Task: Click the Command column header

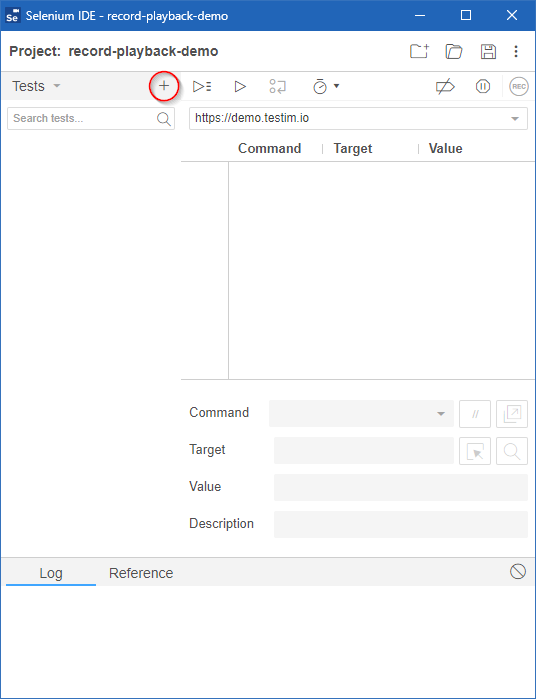Action: pos(269,148)
